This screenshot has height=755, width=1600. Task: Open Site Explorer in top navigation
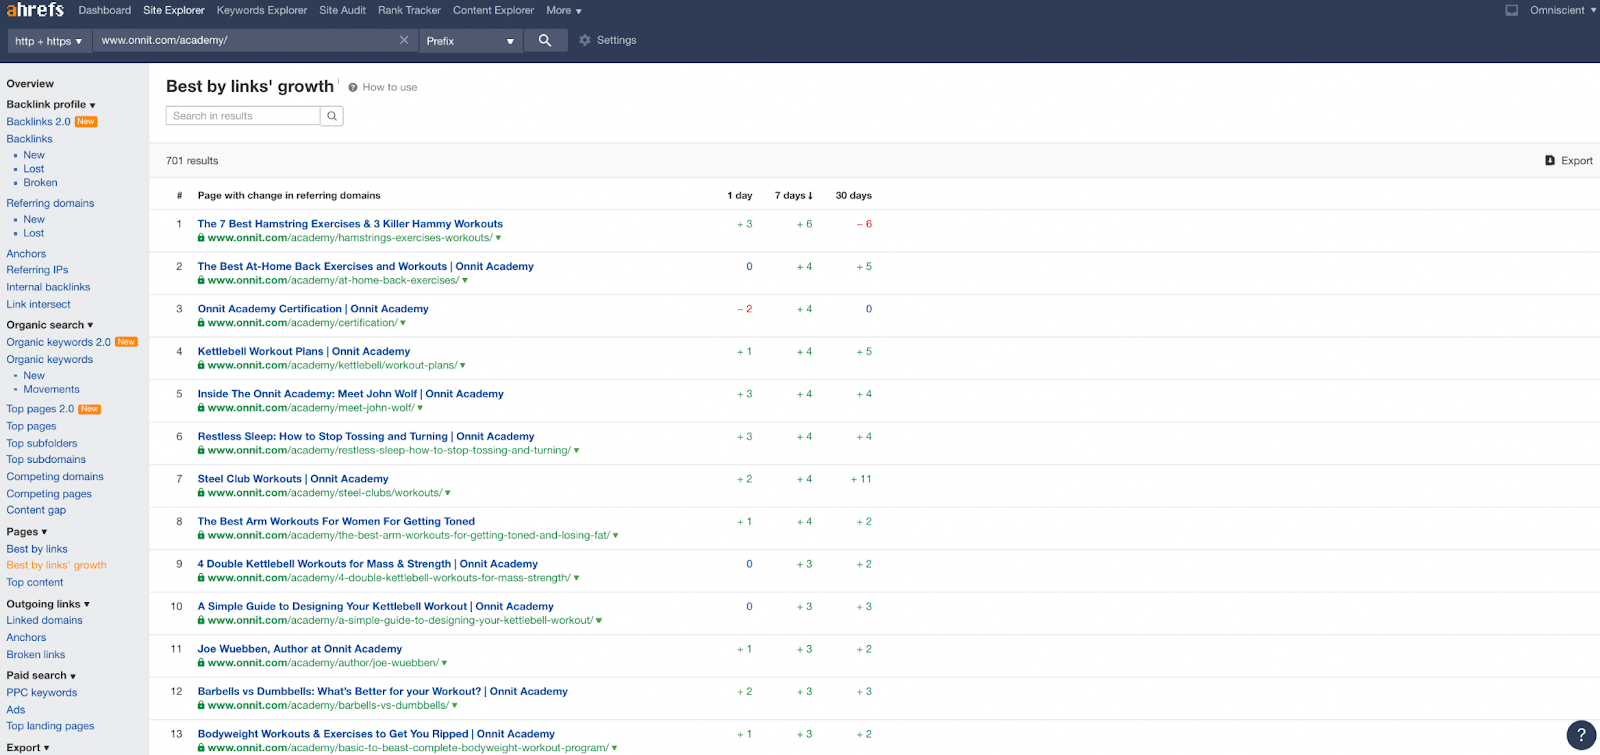(x=174, y=10)
